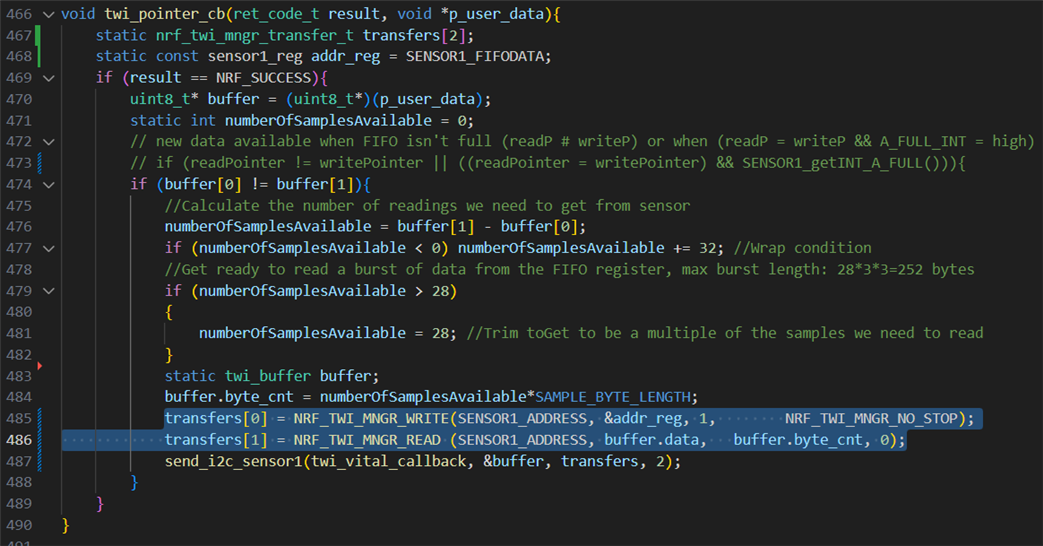
Task: Click SENSOR1_FIFODATA on line 468
Action: pyautogui.click(x=475, y=57)
